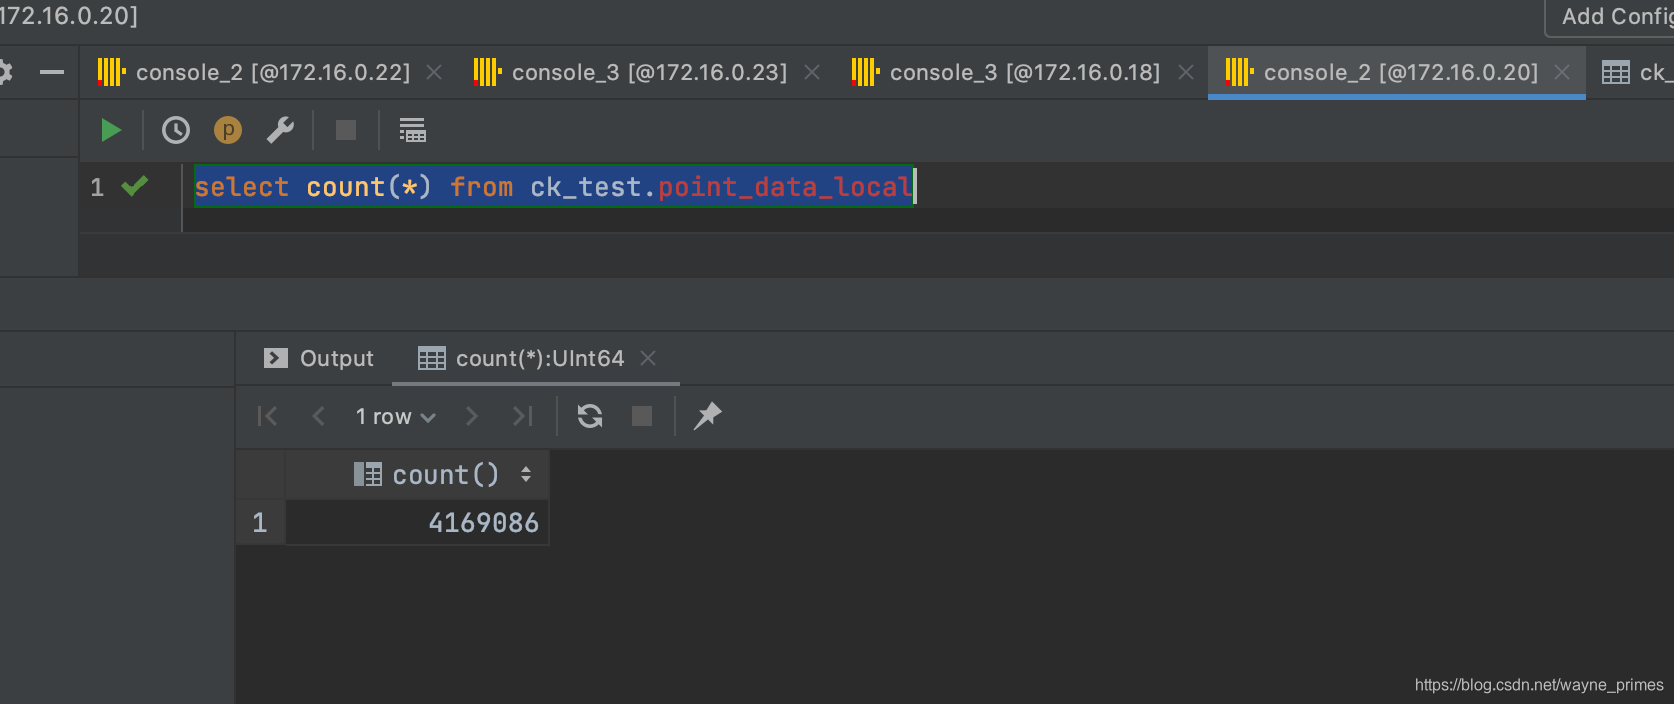Screen dimensions: 1674x704
Task: Click the orange P playground icon
Action: point(228,130)
